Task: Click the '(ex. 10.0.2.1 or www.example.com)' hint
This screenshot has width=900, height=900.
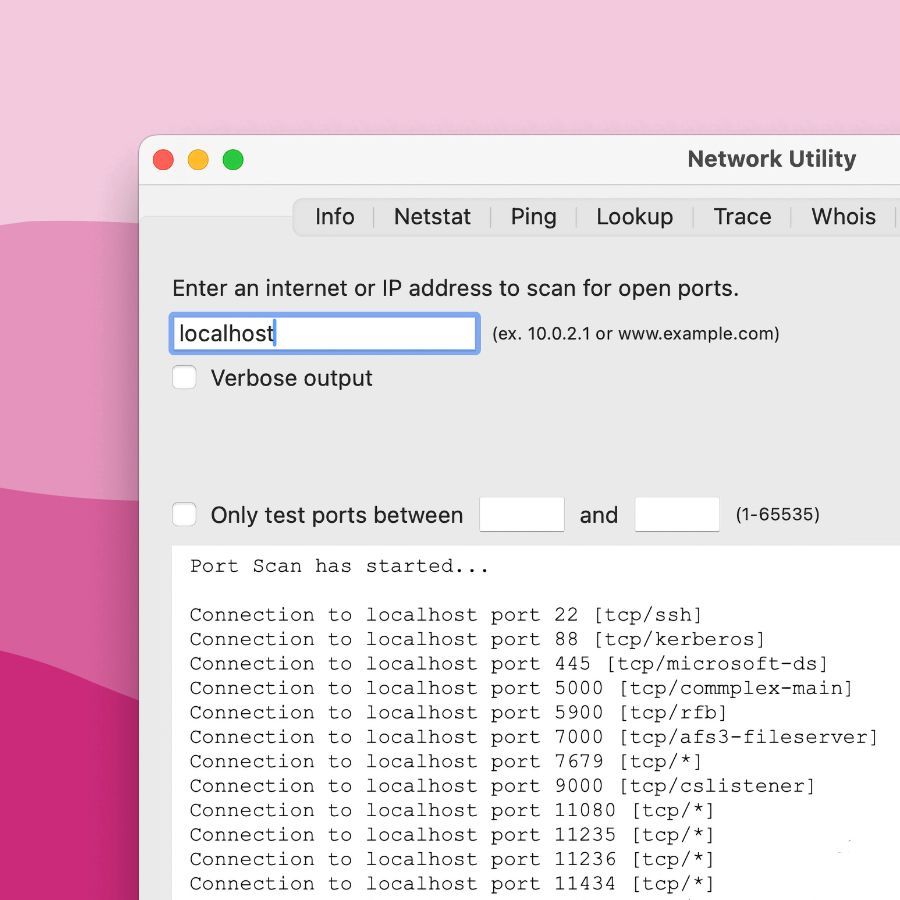Action: [635, 333]
